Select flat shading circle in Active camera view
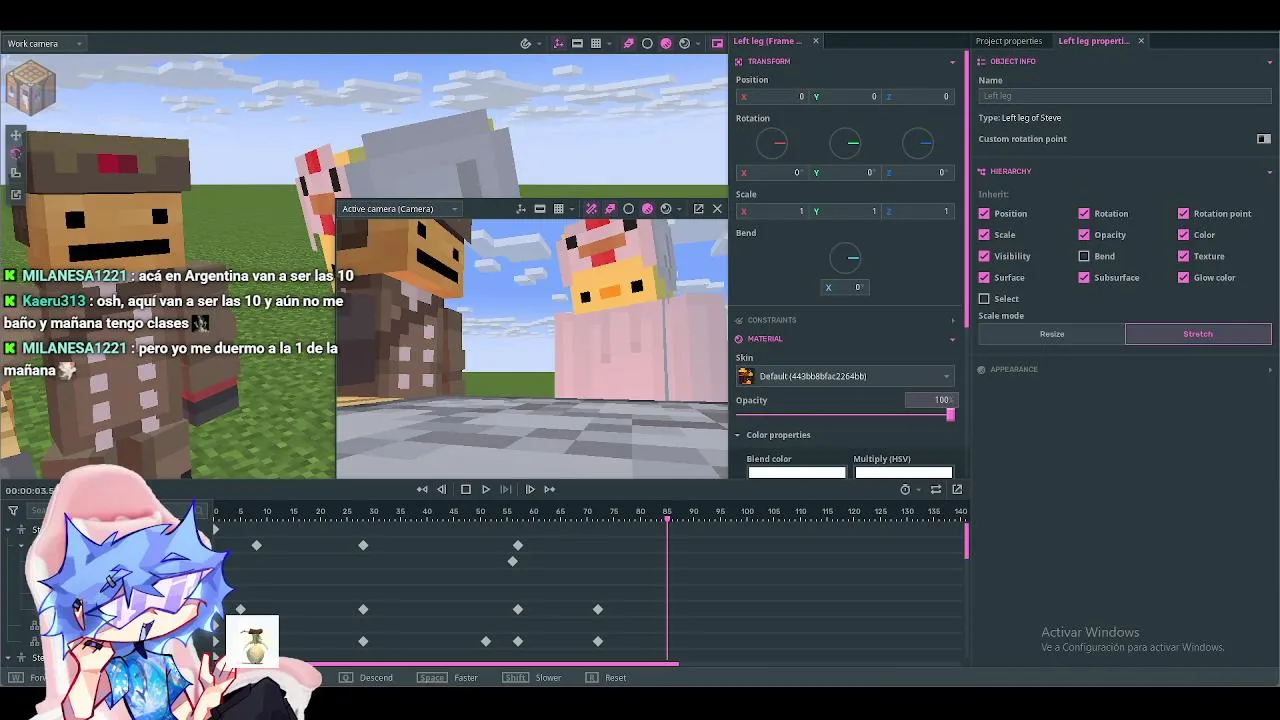1280x720 pixels. 628,209
